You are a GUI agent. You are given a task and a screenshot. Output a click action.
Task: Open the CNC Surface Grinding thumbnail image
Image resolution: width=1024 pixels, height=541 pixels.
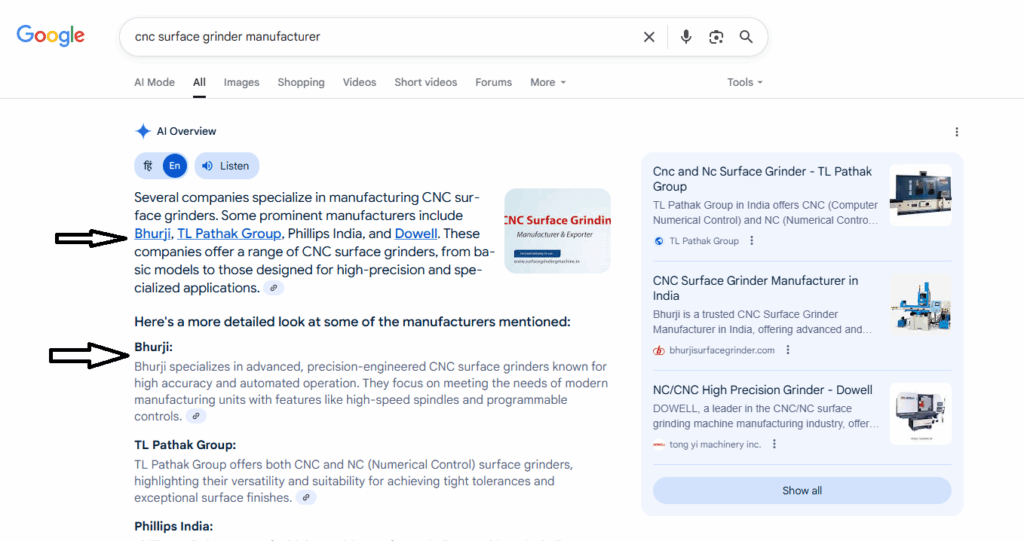point(558,231)
